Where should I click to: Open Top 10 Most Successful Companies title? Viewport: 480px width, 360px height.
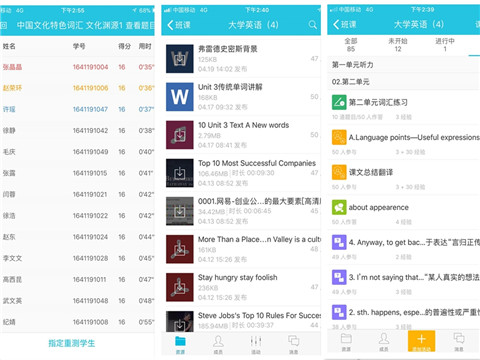pyautogui.click(x=257, y=163)
